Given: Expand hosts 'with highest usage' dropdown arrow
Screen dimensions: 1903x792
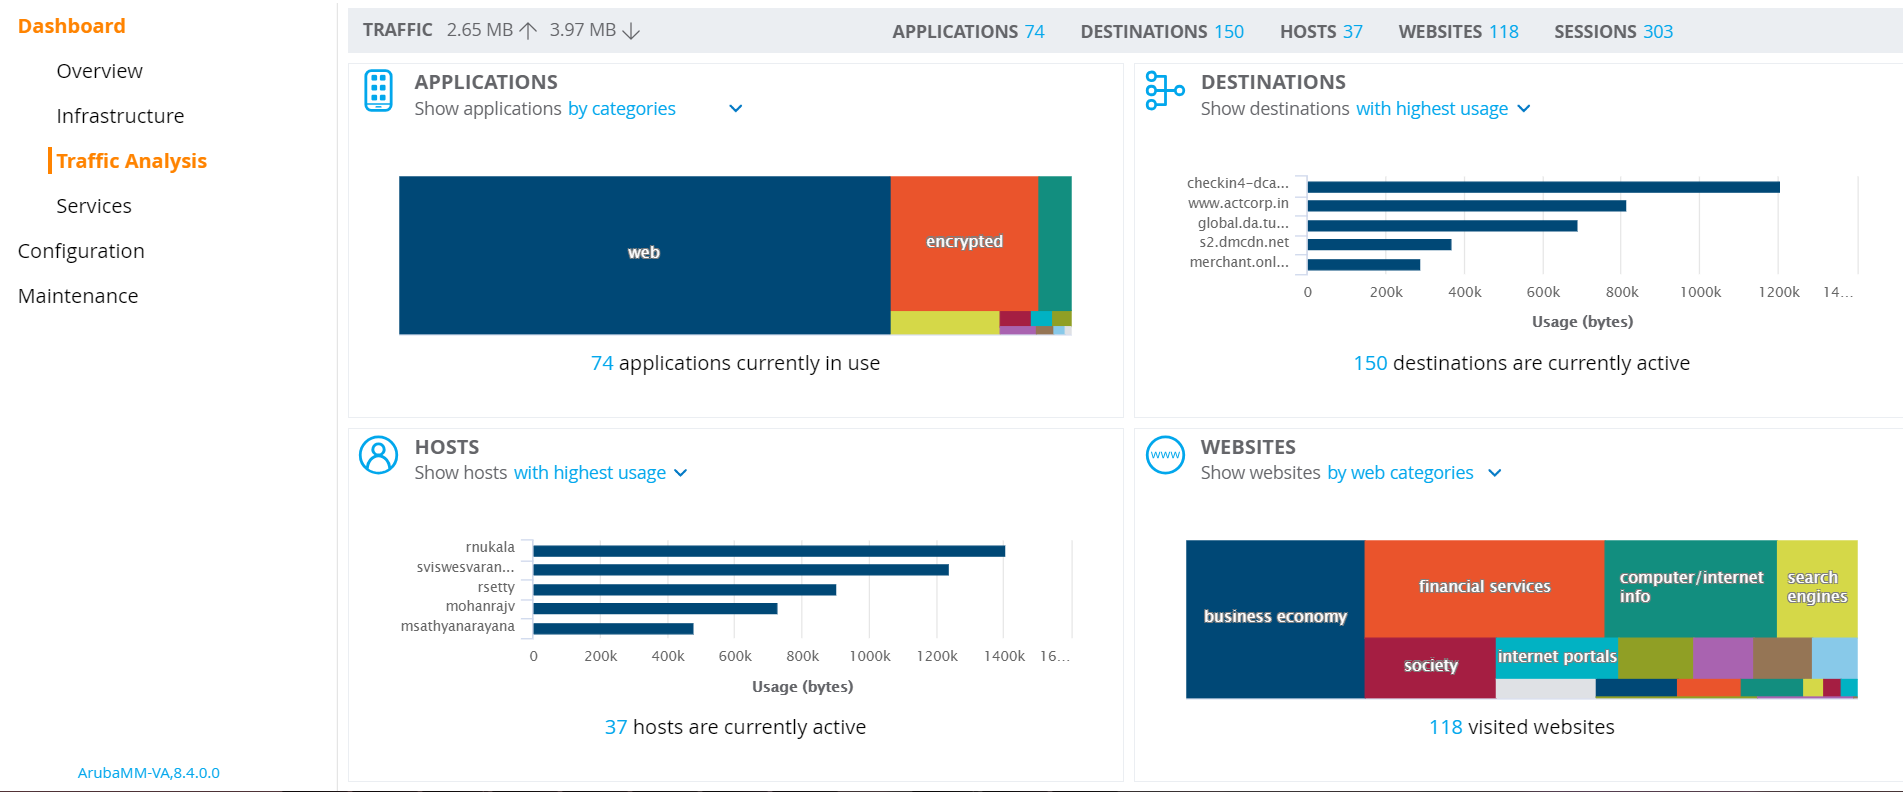Looking at the screenshot, I should pyautogui.click(x=681, y=473).
